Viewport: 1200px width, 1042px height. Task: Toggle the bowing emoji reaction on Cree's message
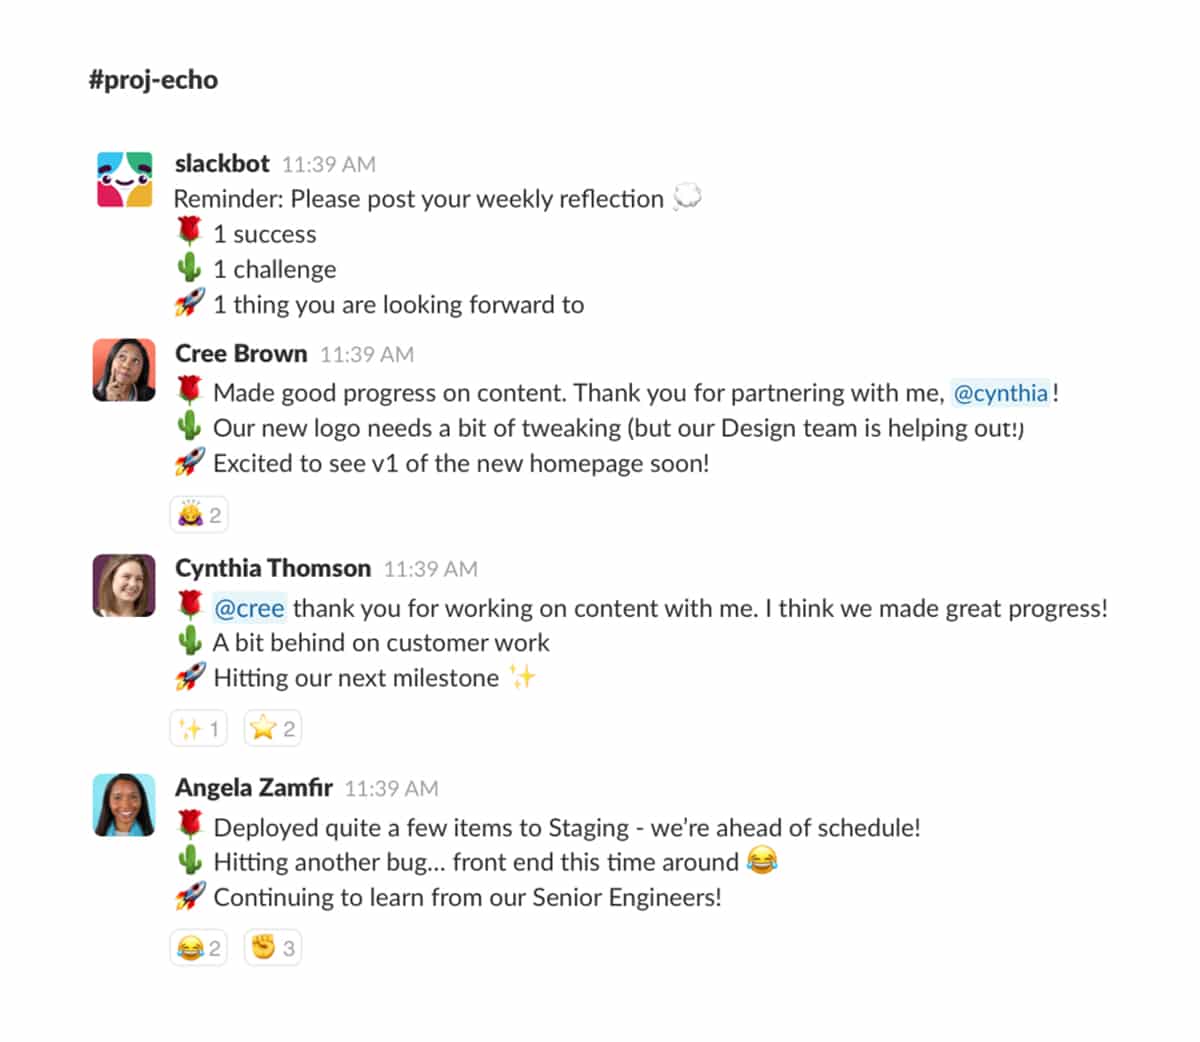pos(199,515)
